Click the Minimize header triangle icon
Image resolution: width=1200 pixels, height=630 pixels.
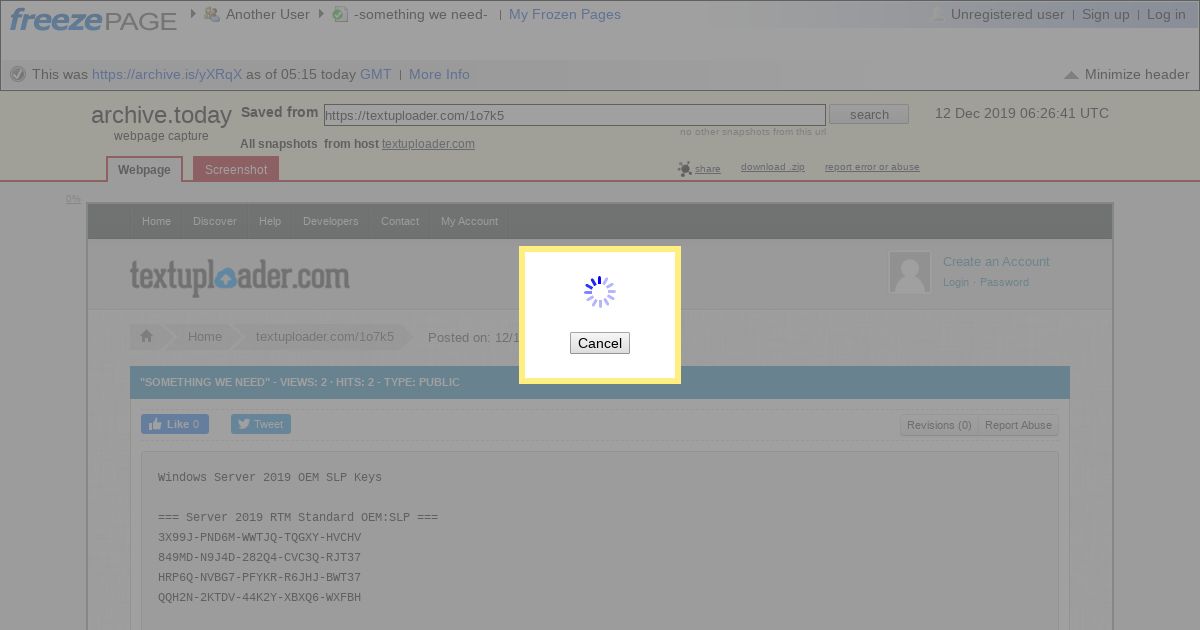click(x=1071, y=75)
